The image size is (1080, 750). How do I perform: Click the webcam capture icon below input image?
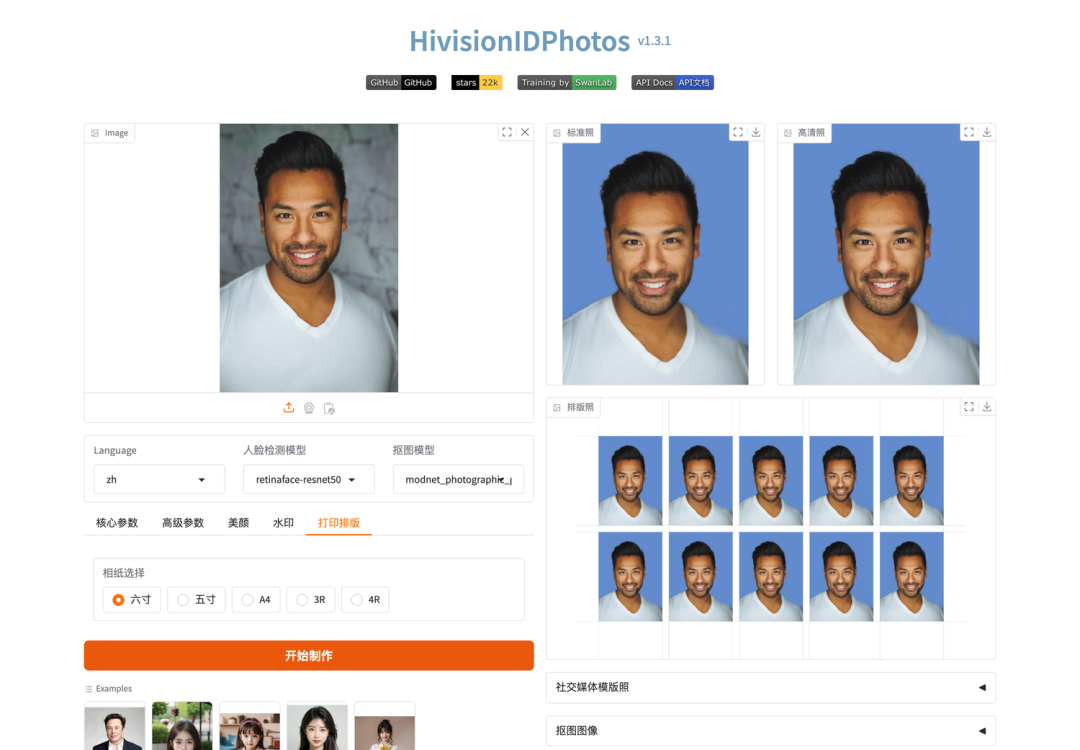tap(309, 408)
